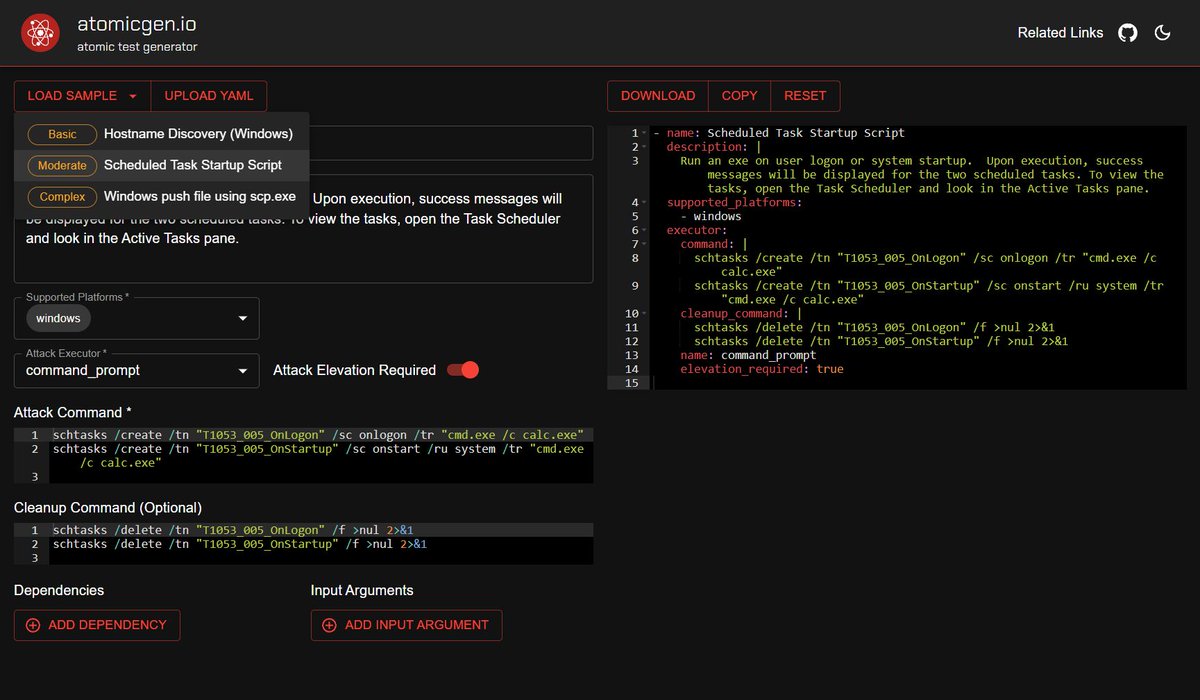Add a new dependency
1200x700 pixels.
97,625
